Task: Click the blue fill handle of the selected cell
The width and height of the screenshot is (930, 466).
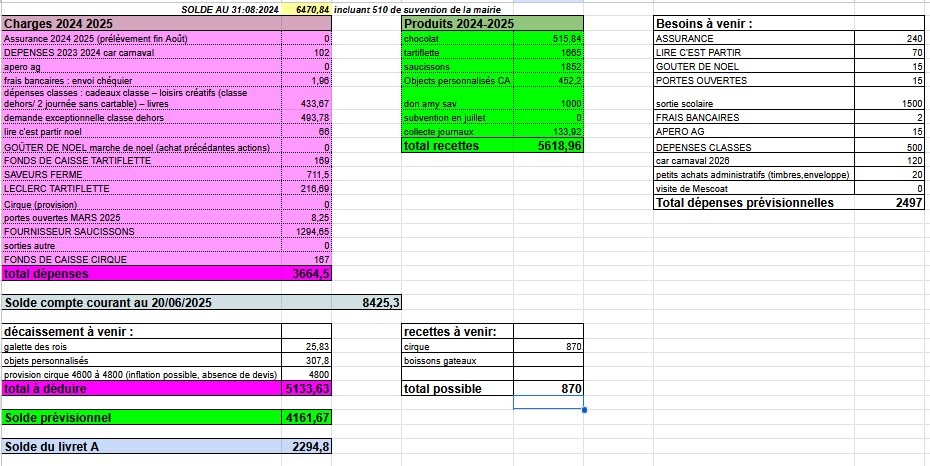Action: pos(583,409)
